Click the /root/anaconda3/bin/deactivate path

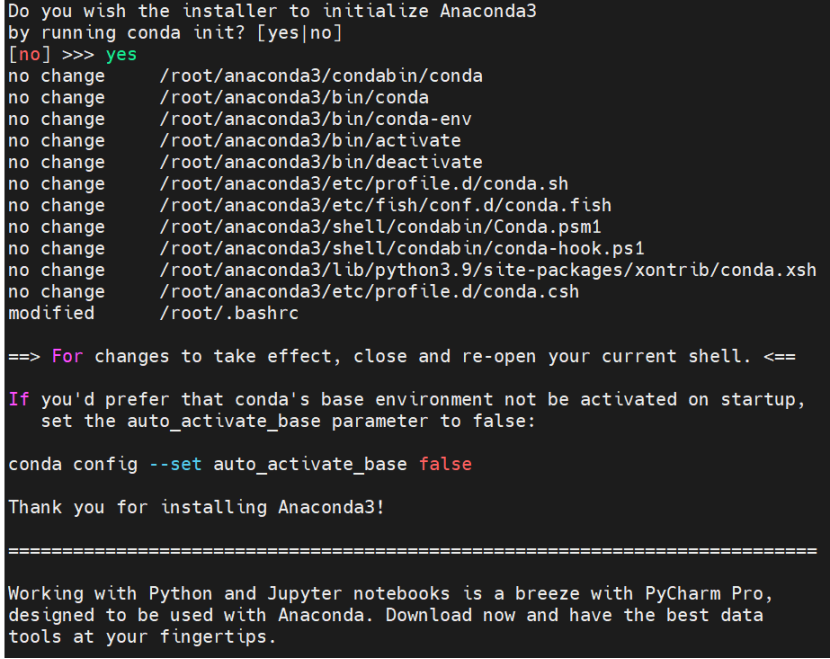(x=320, y=162)
